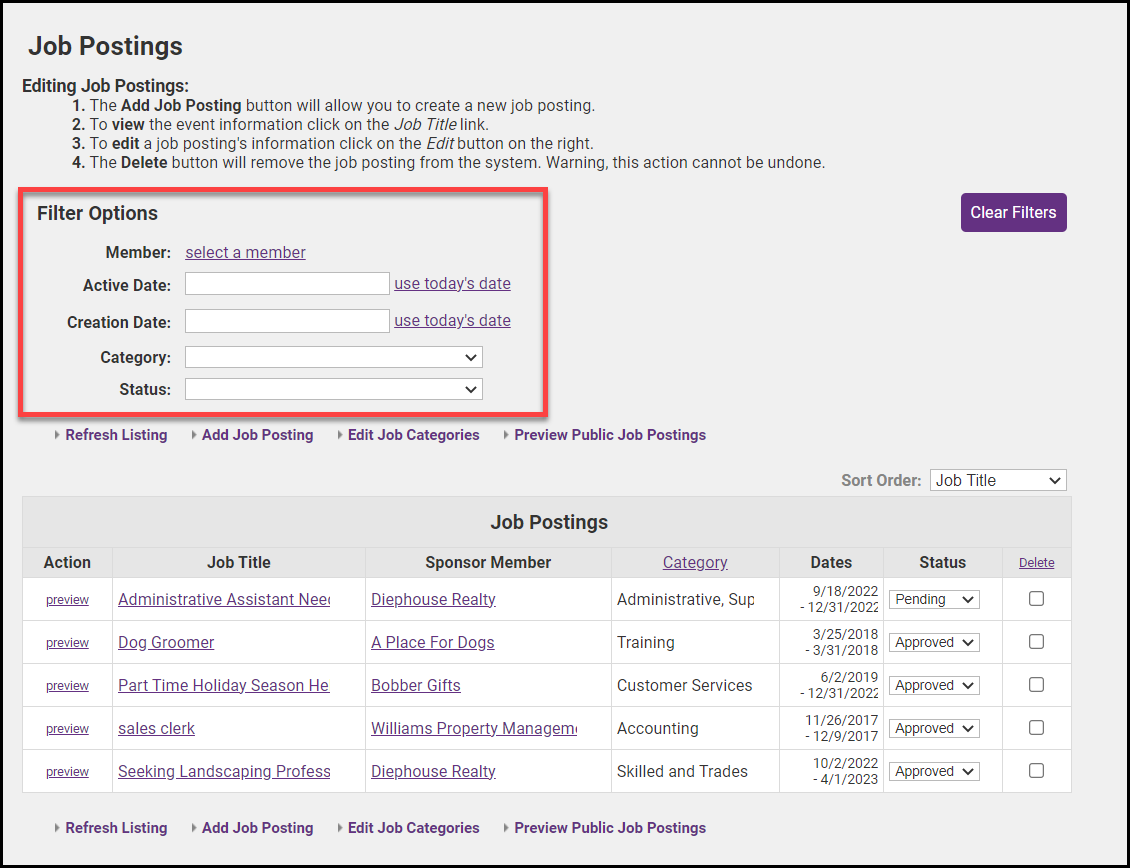Expand the Status filter dropdown

333,389
